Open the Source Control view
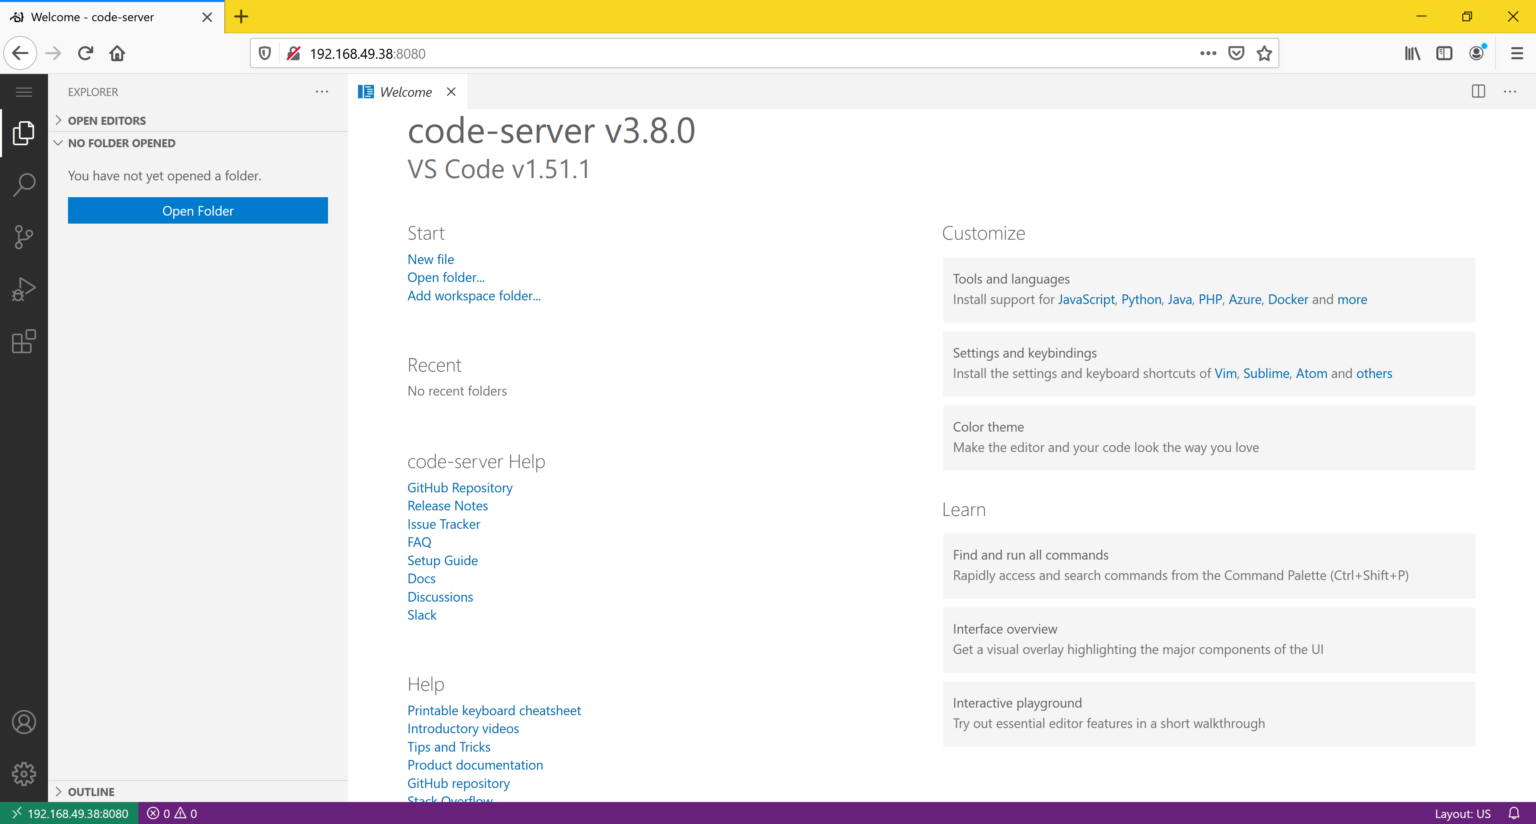 coord(24,236)
